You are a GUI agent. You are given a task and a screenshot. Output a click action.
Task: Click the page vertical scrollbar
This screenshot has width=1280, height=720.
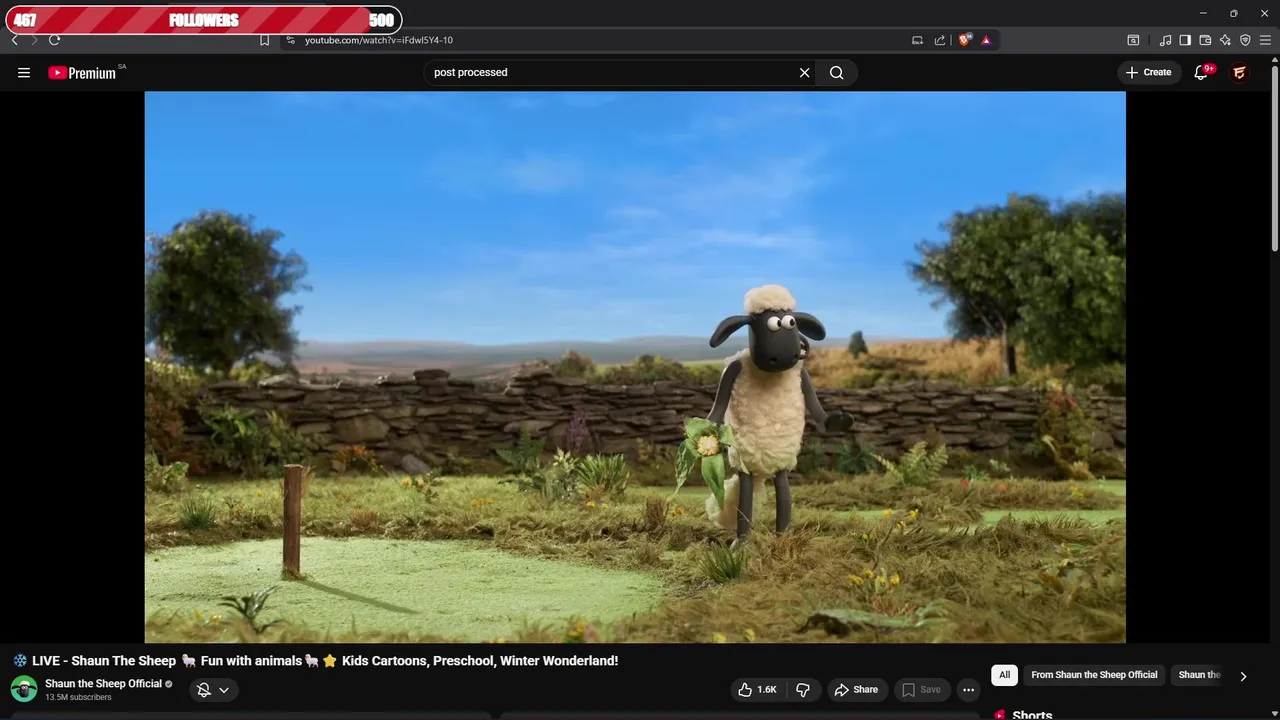pyautogui.click(x=1274, y=160)
